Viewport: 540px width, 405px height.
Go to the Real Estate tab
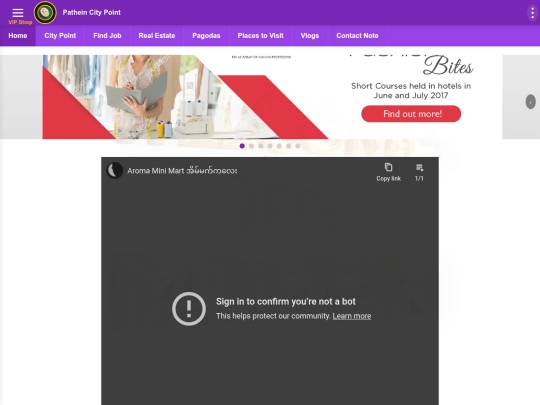click(157, 36)
